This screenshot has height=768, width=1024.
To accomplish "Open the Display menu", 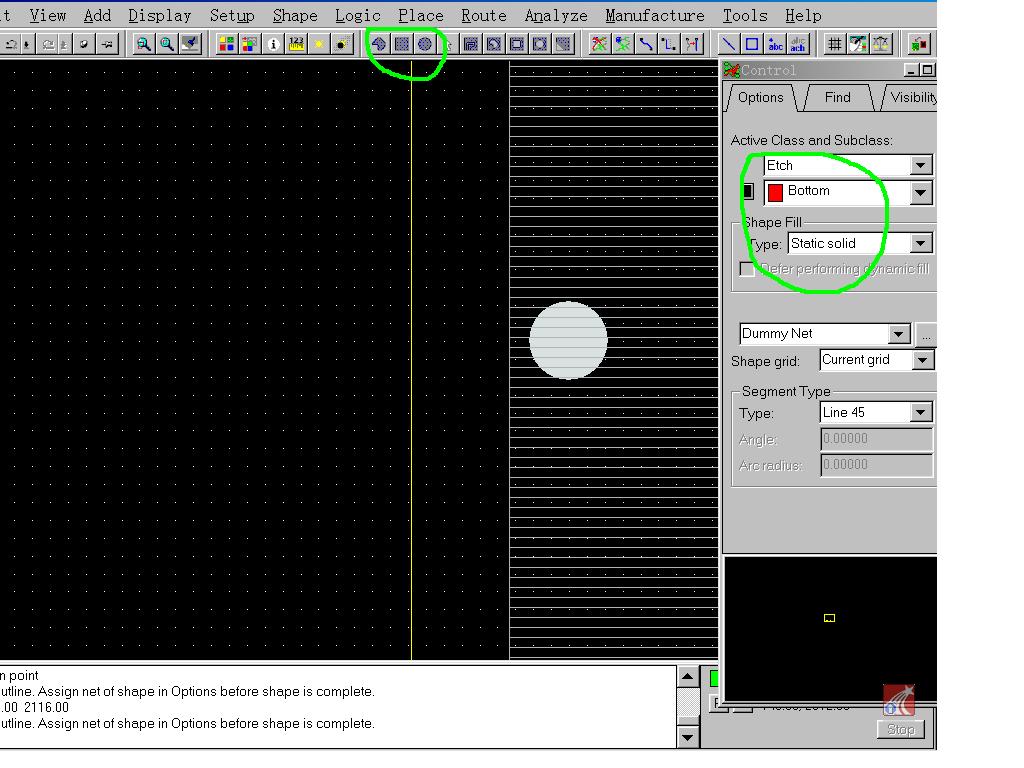I will tap(159, 15).
